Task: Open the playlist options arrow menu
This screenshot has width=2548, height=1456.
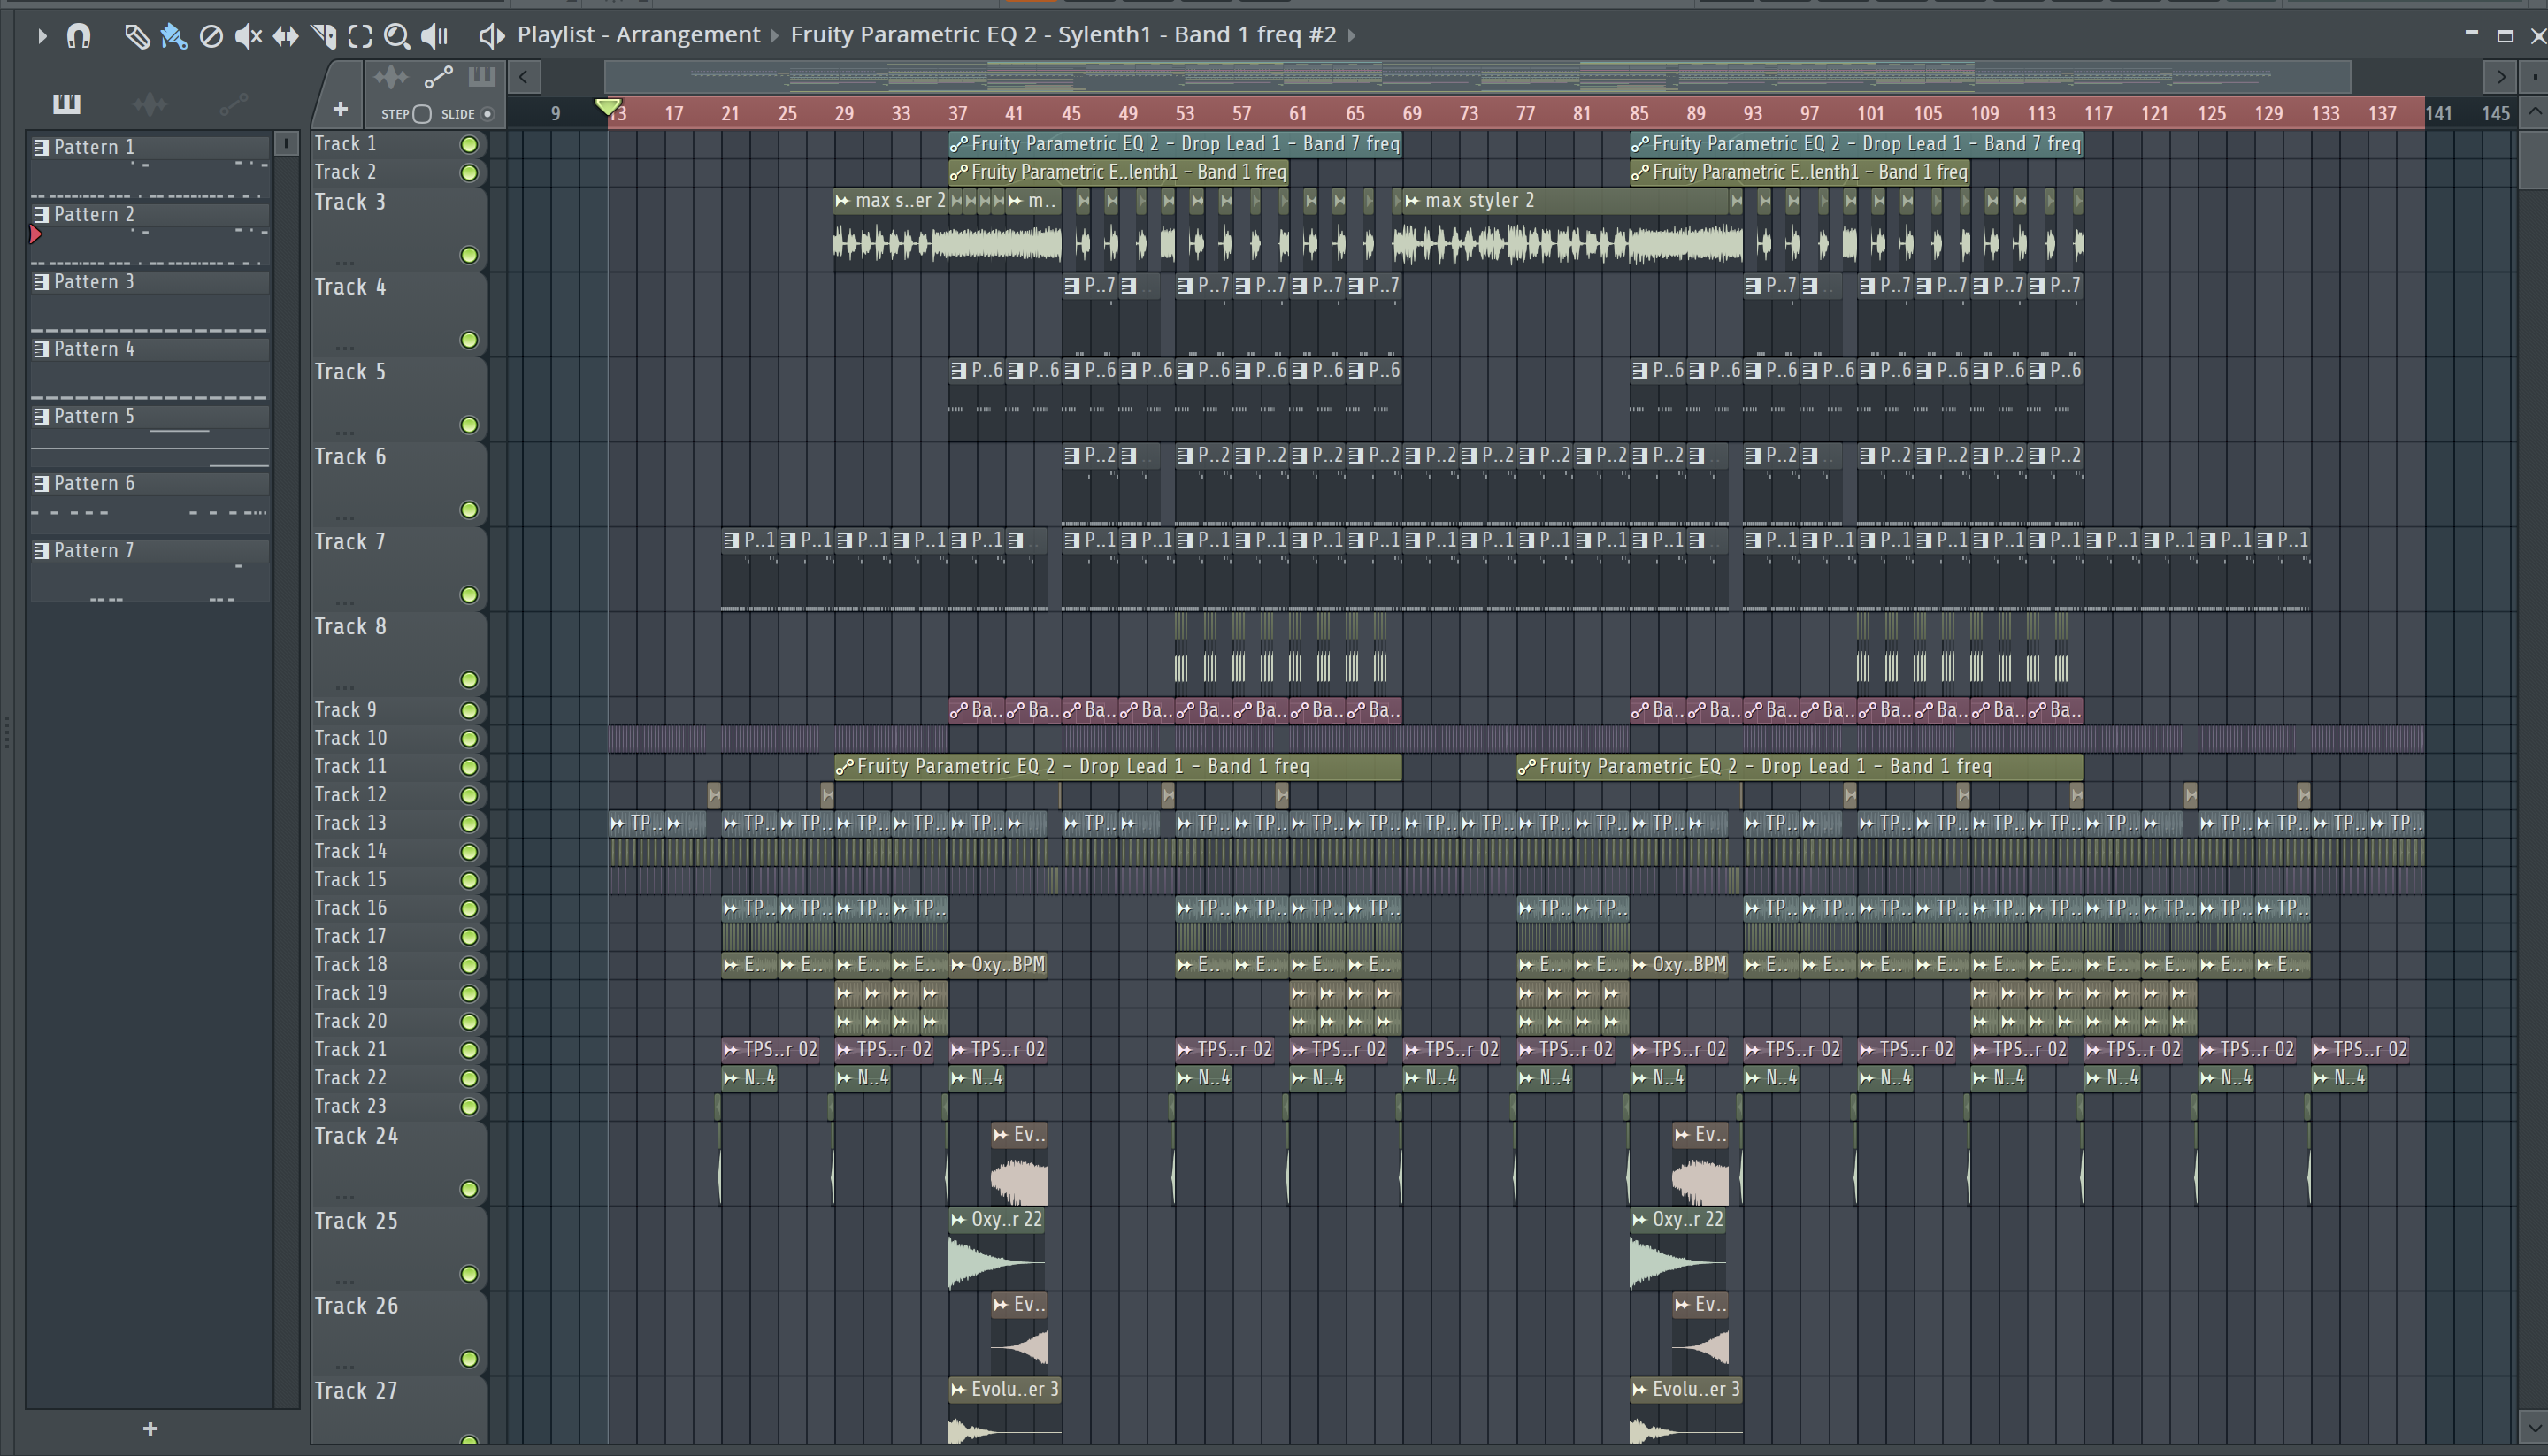Action: pos(41,36)
